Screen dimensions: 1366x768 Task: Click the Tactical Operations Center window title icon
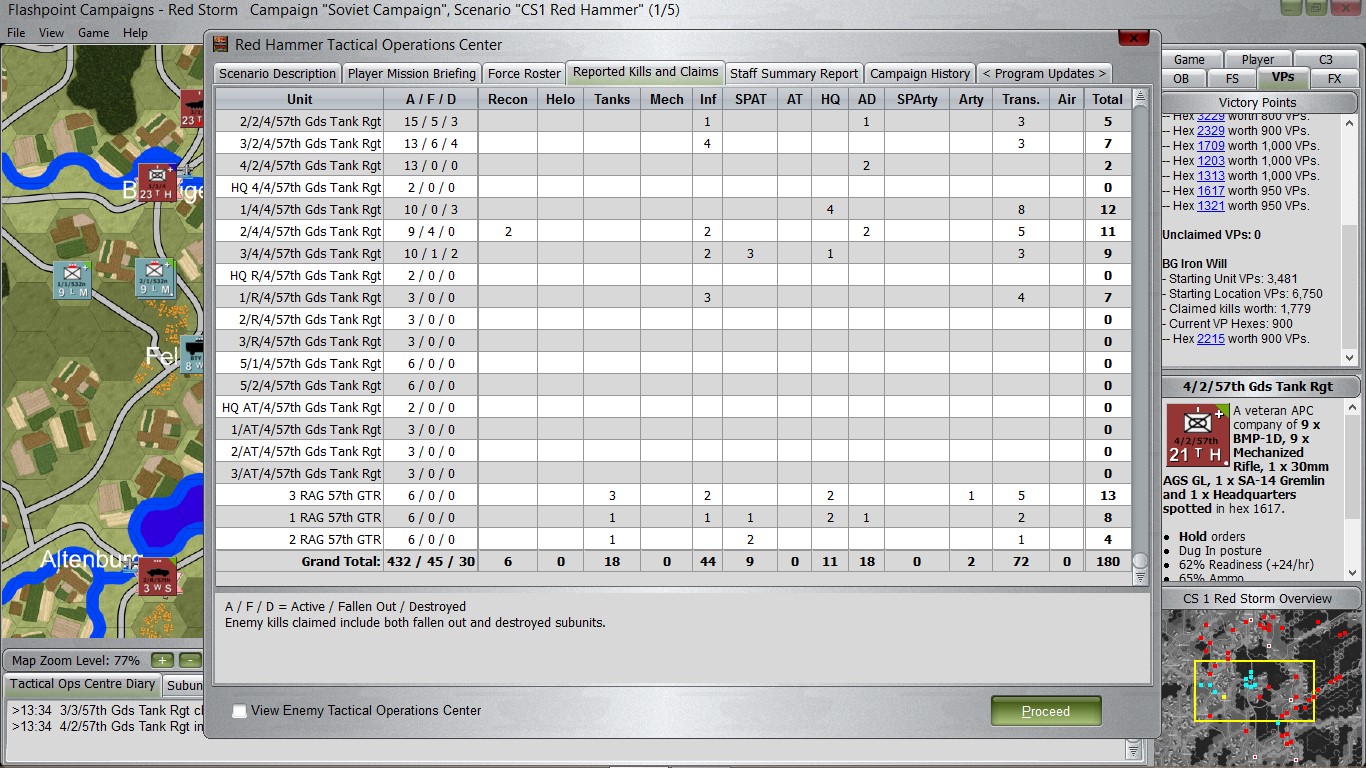coord(221,45)
